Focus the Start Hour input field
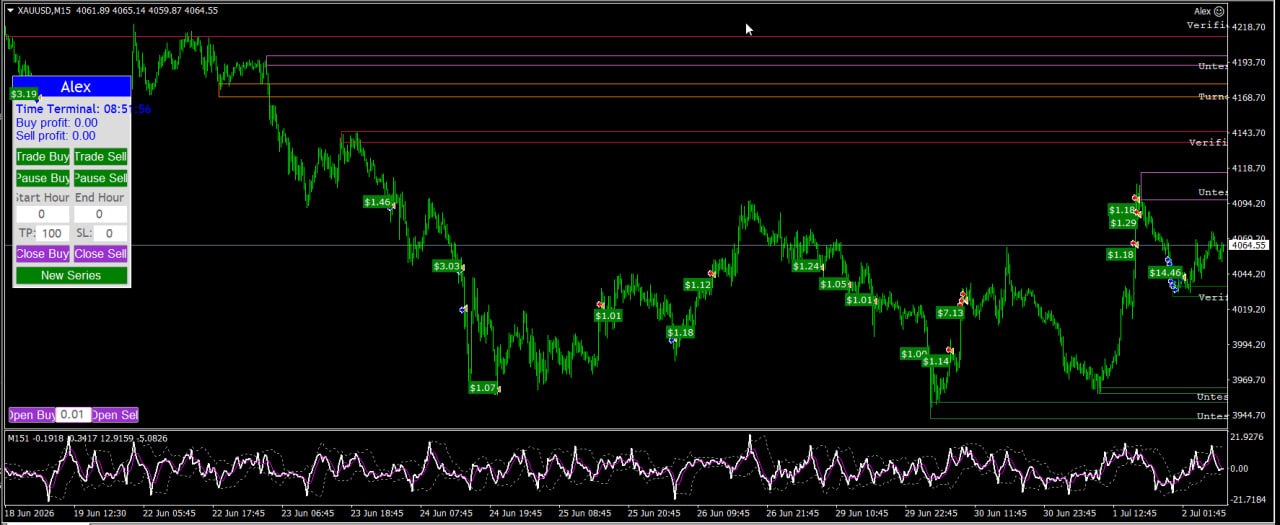Viewport: 1280px width, 525px height. [42, 214]
